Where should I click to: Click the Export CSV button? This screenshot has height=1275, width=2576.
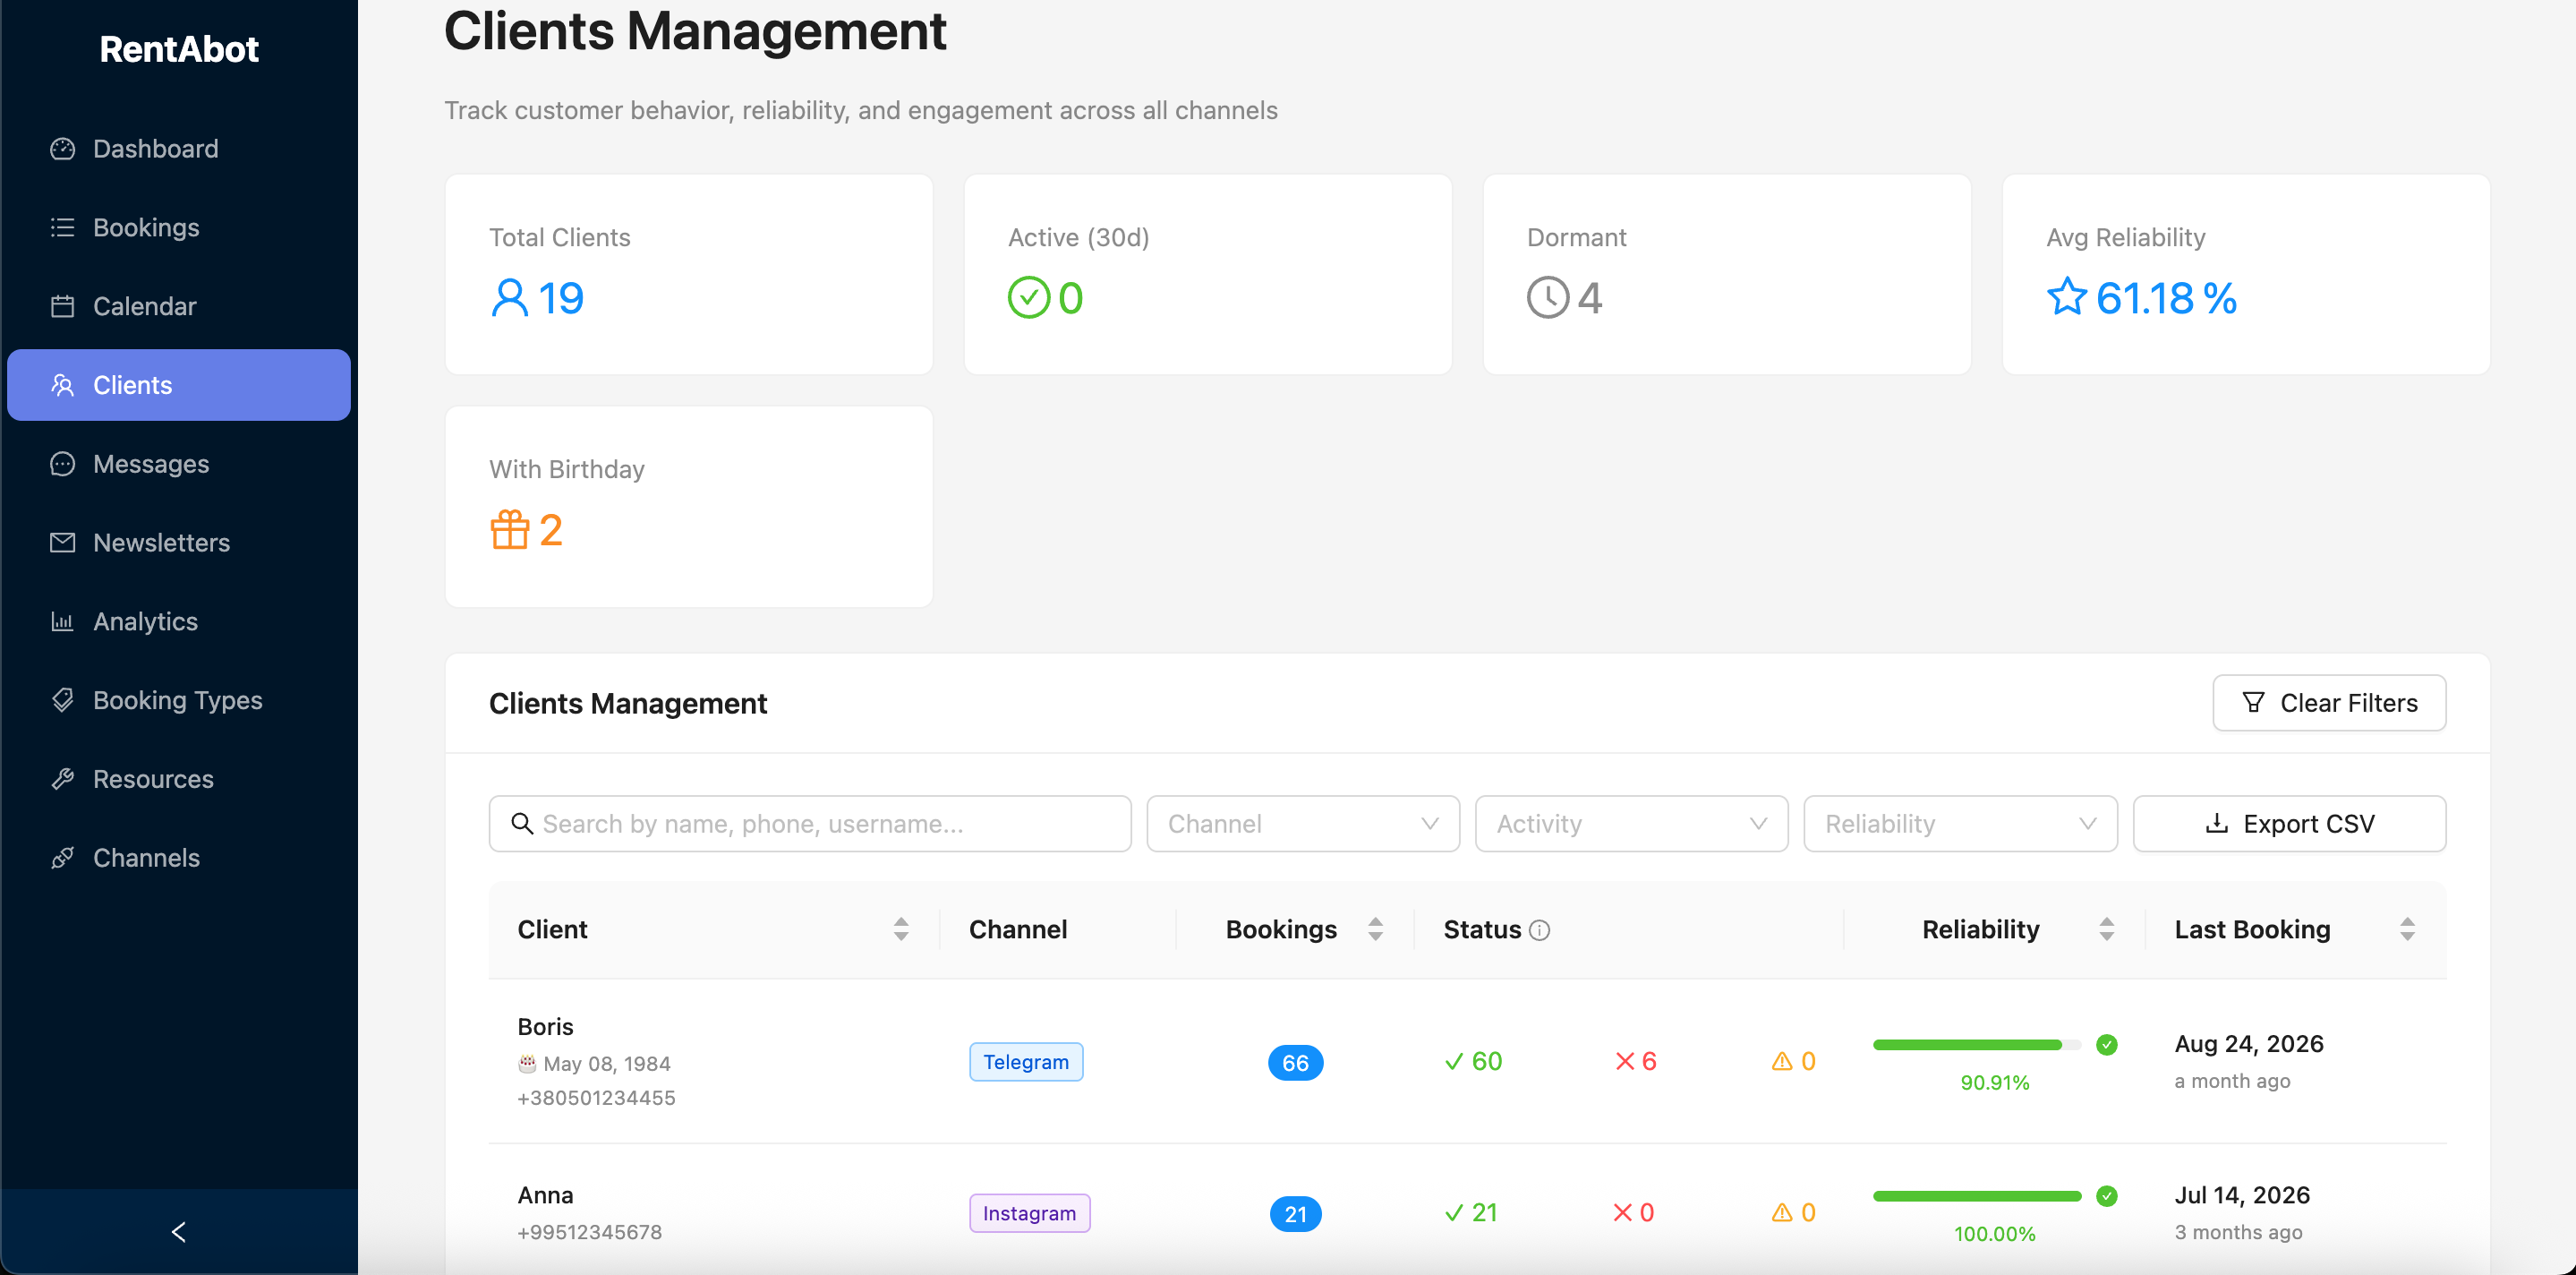(2289, 824)
